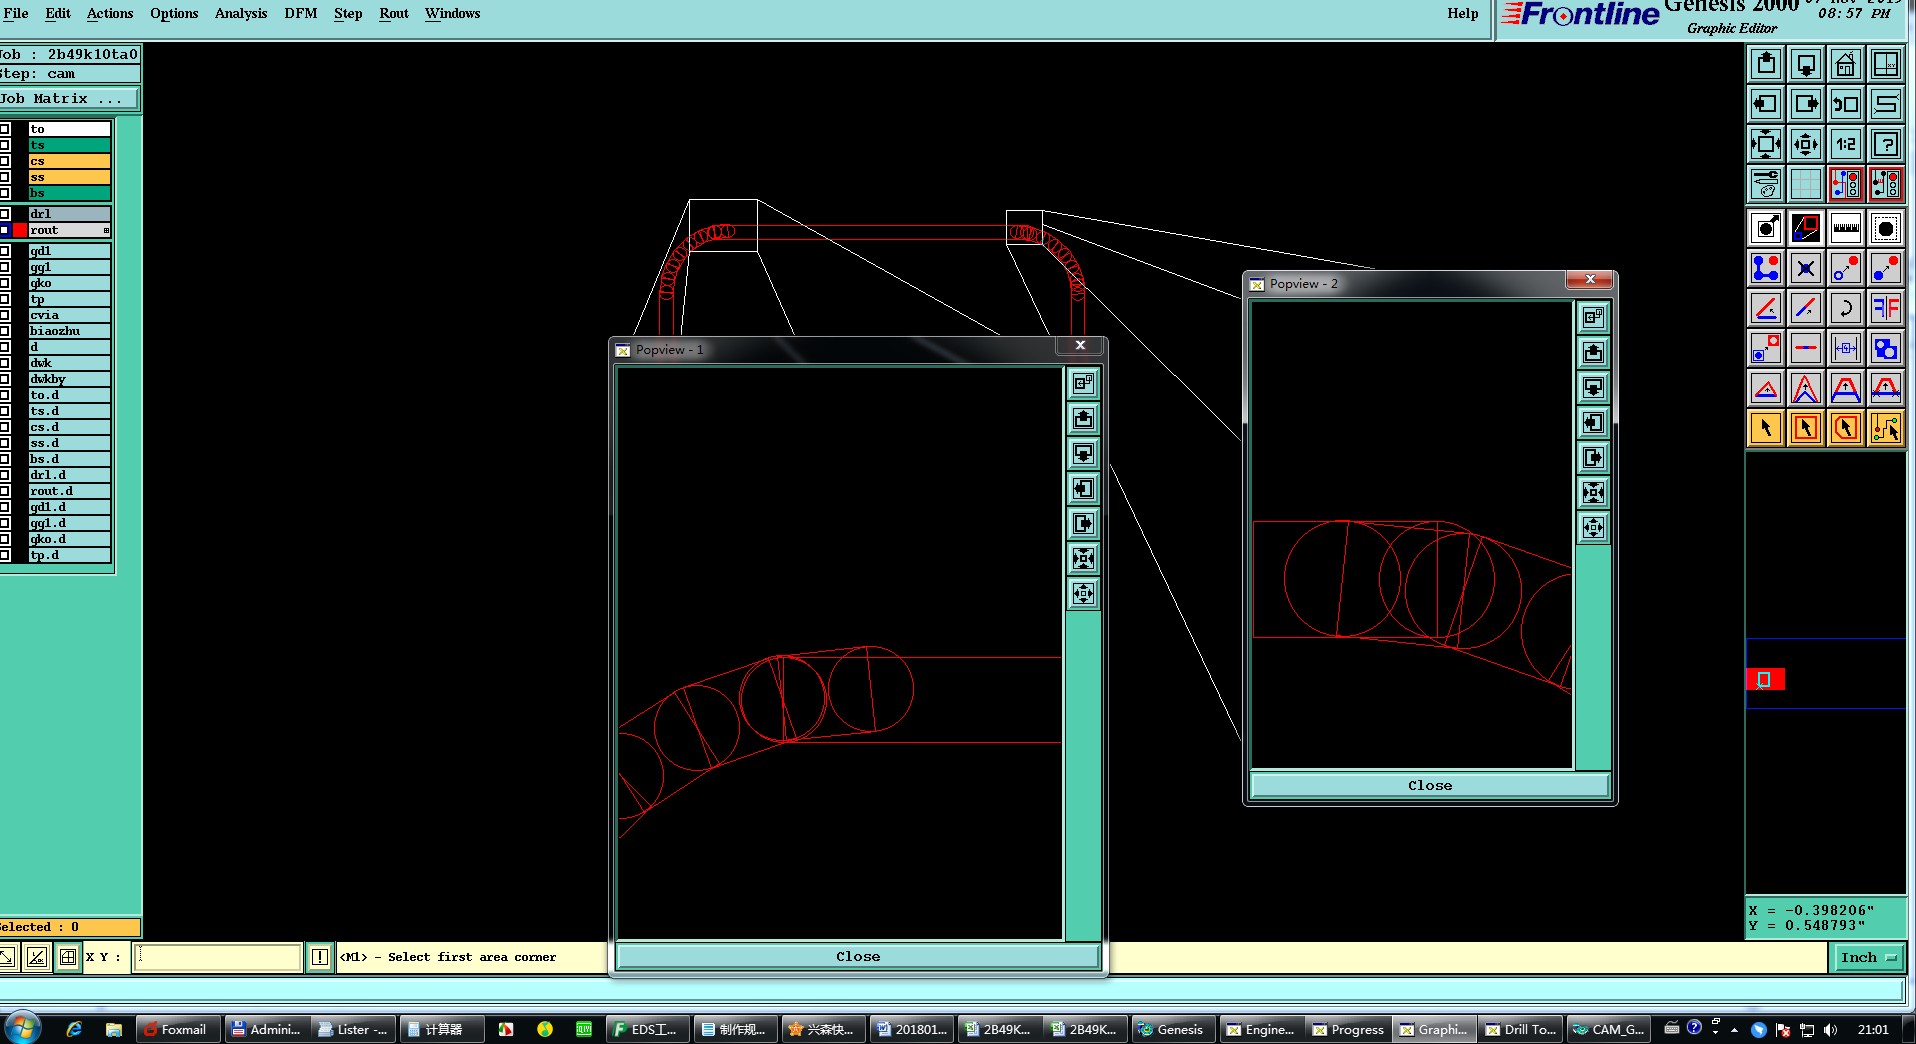Click the zoom out icon in Popview - 2
Screen dimensions: 1916x1044
click(1593, 493)
